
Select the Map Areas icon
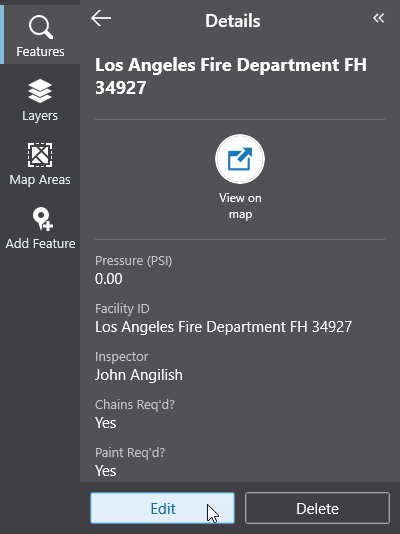[x=40, y=155]
